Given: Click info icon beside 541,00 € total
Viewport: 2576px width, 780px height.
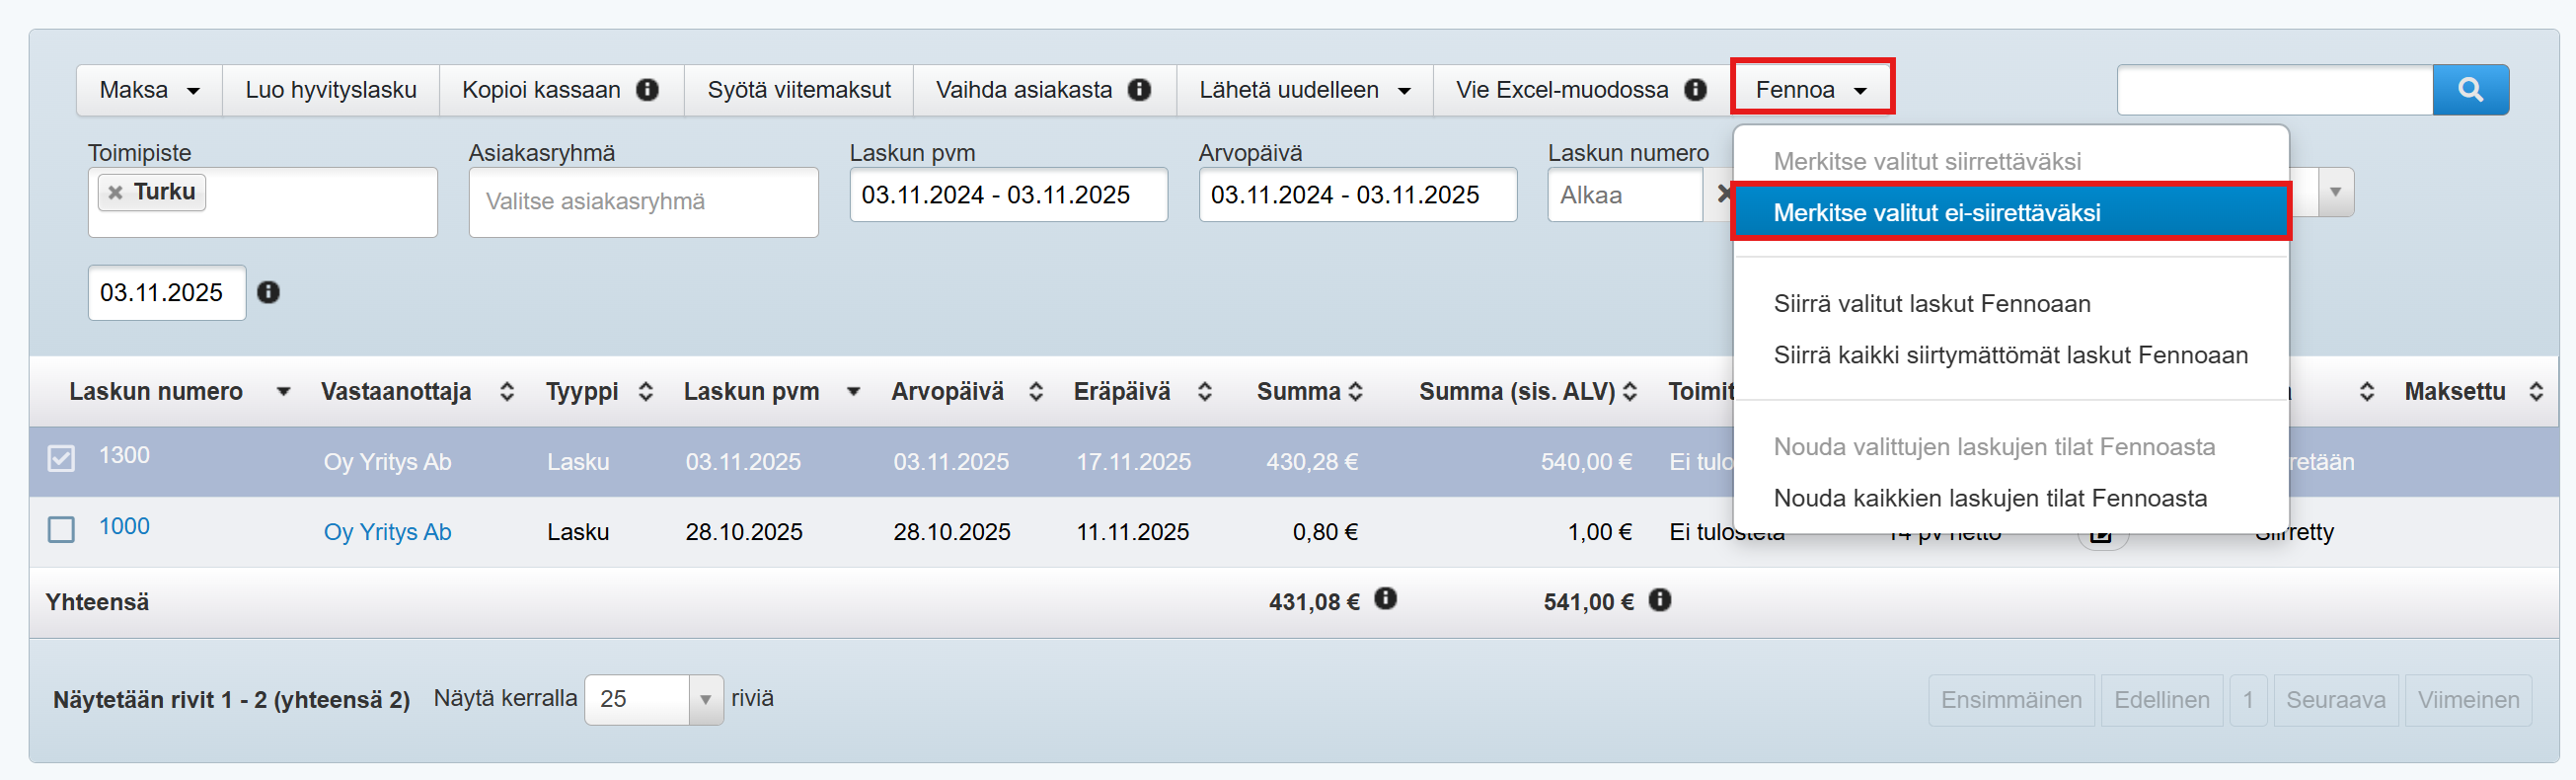Looking at the screenshot, I should (x=1660, y=600).
